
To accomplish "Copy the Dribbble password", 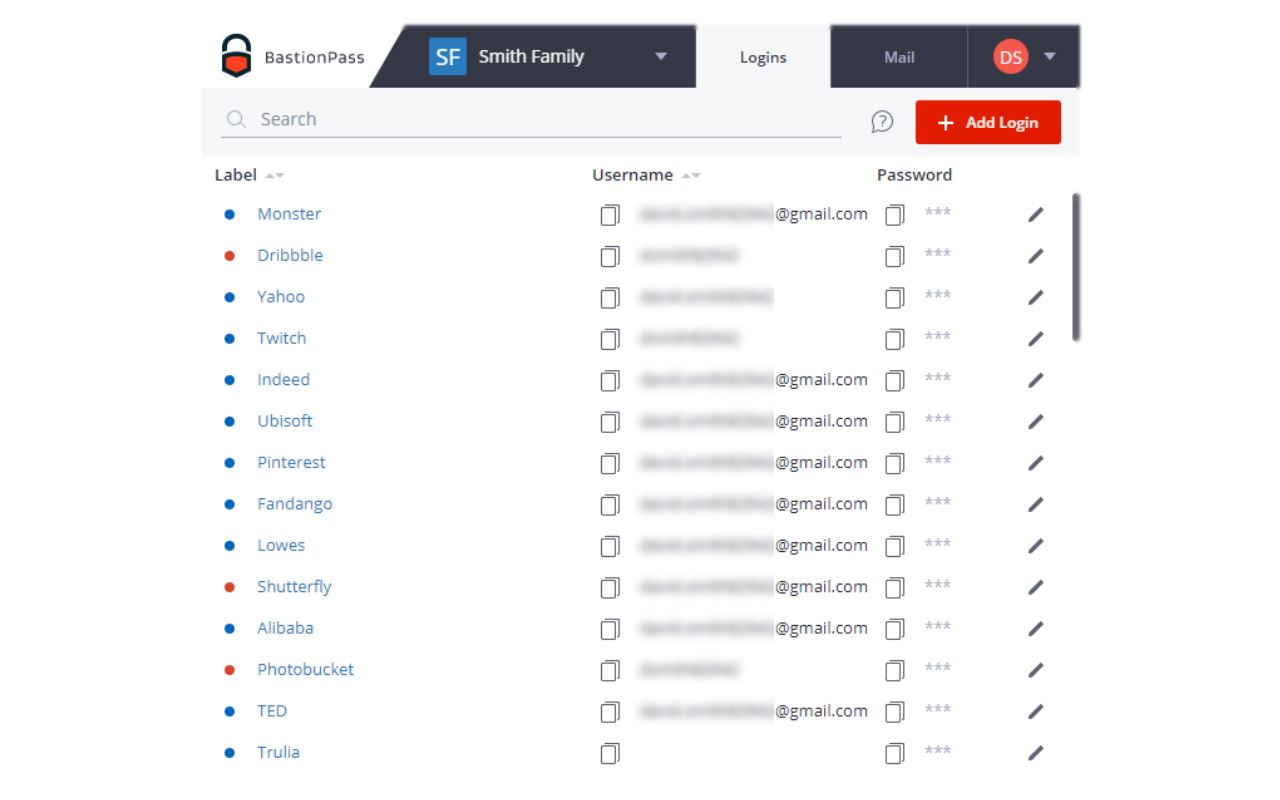I will 895,256.
